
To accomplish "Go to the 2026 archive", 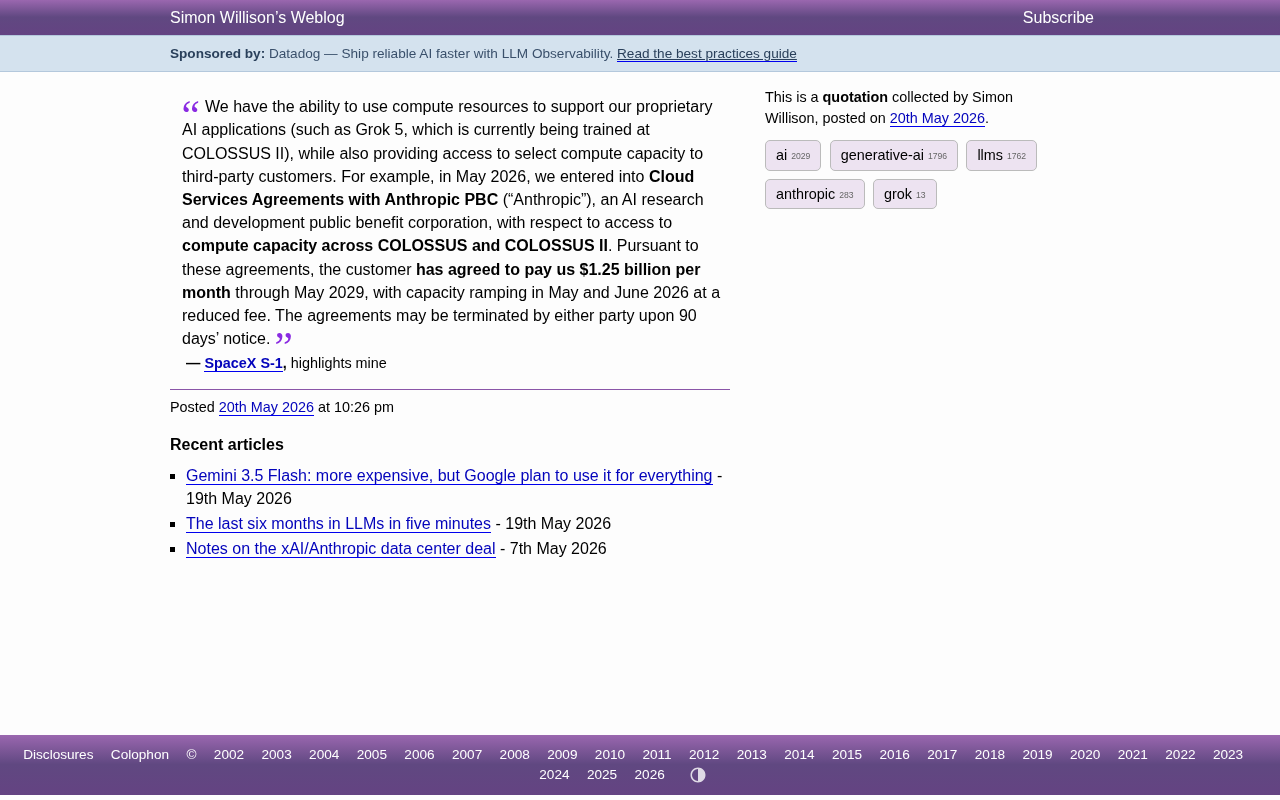I will coord(650,775).
